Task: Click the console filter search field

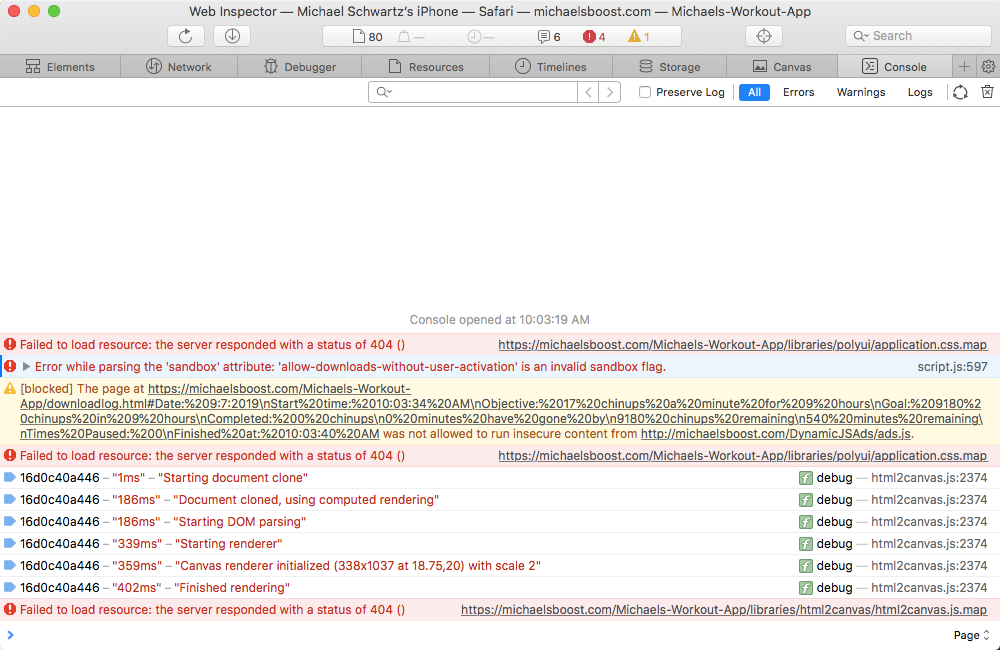Action: pyautogui.click(x=470, y=91)
